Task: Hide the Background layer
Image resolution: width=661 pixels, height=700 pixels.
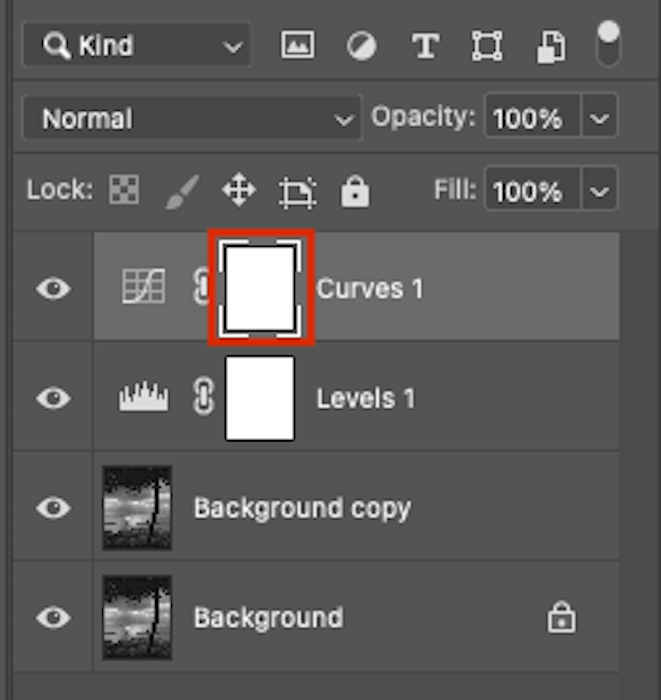Action: (54, 617)
